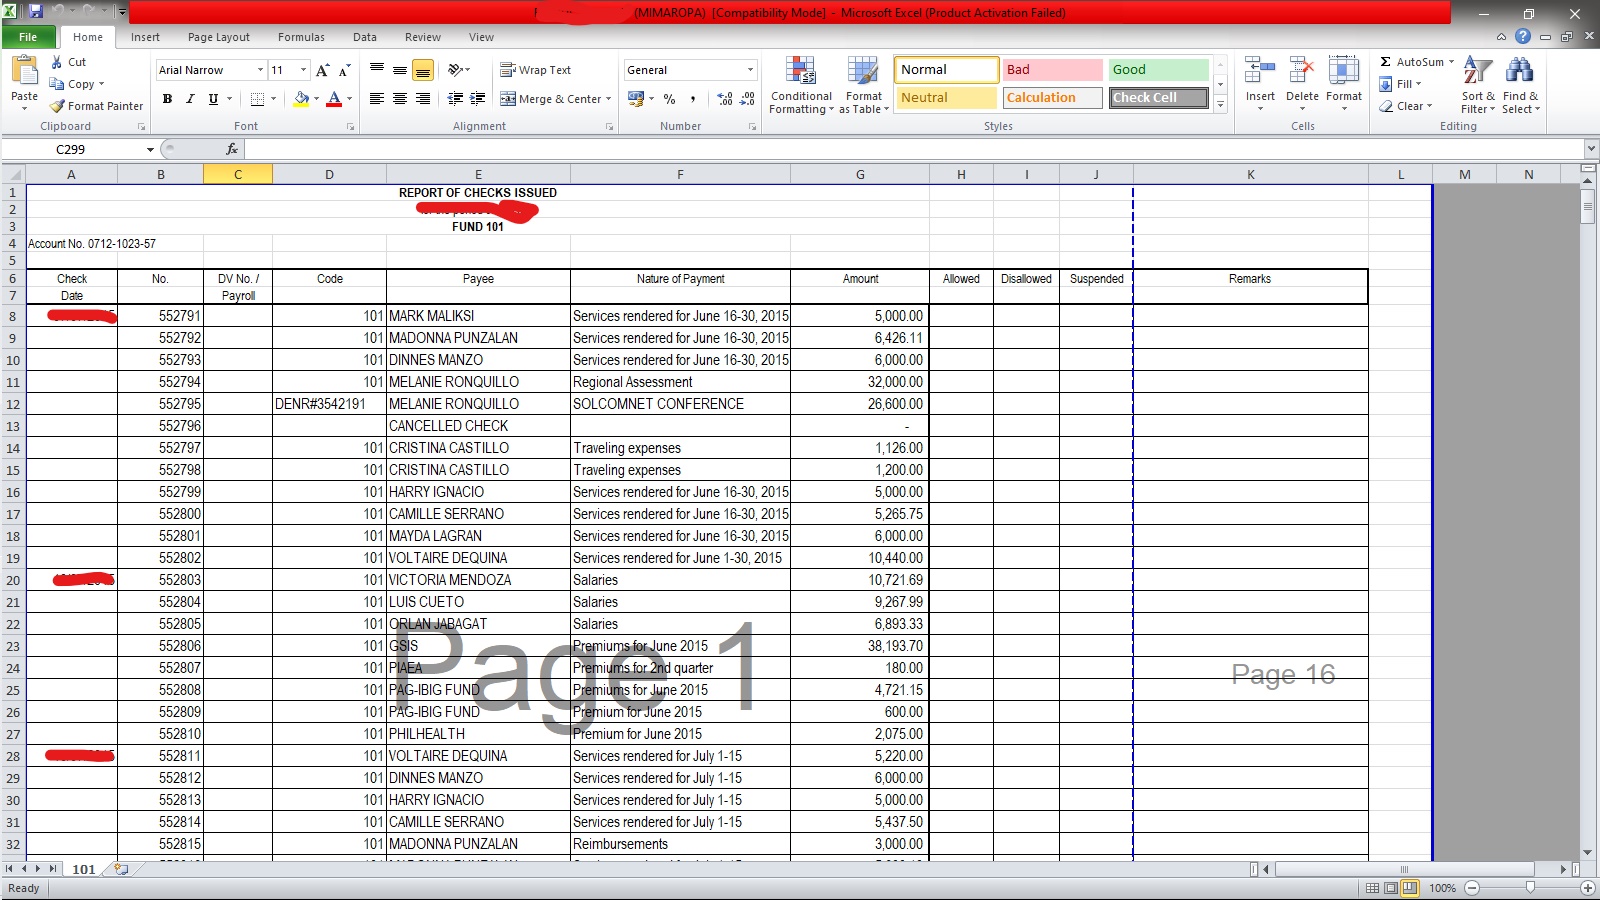Click the Merge & Center button
Viewport: 1600px width, 900px height.
point(551,99)
